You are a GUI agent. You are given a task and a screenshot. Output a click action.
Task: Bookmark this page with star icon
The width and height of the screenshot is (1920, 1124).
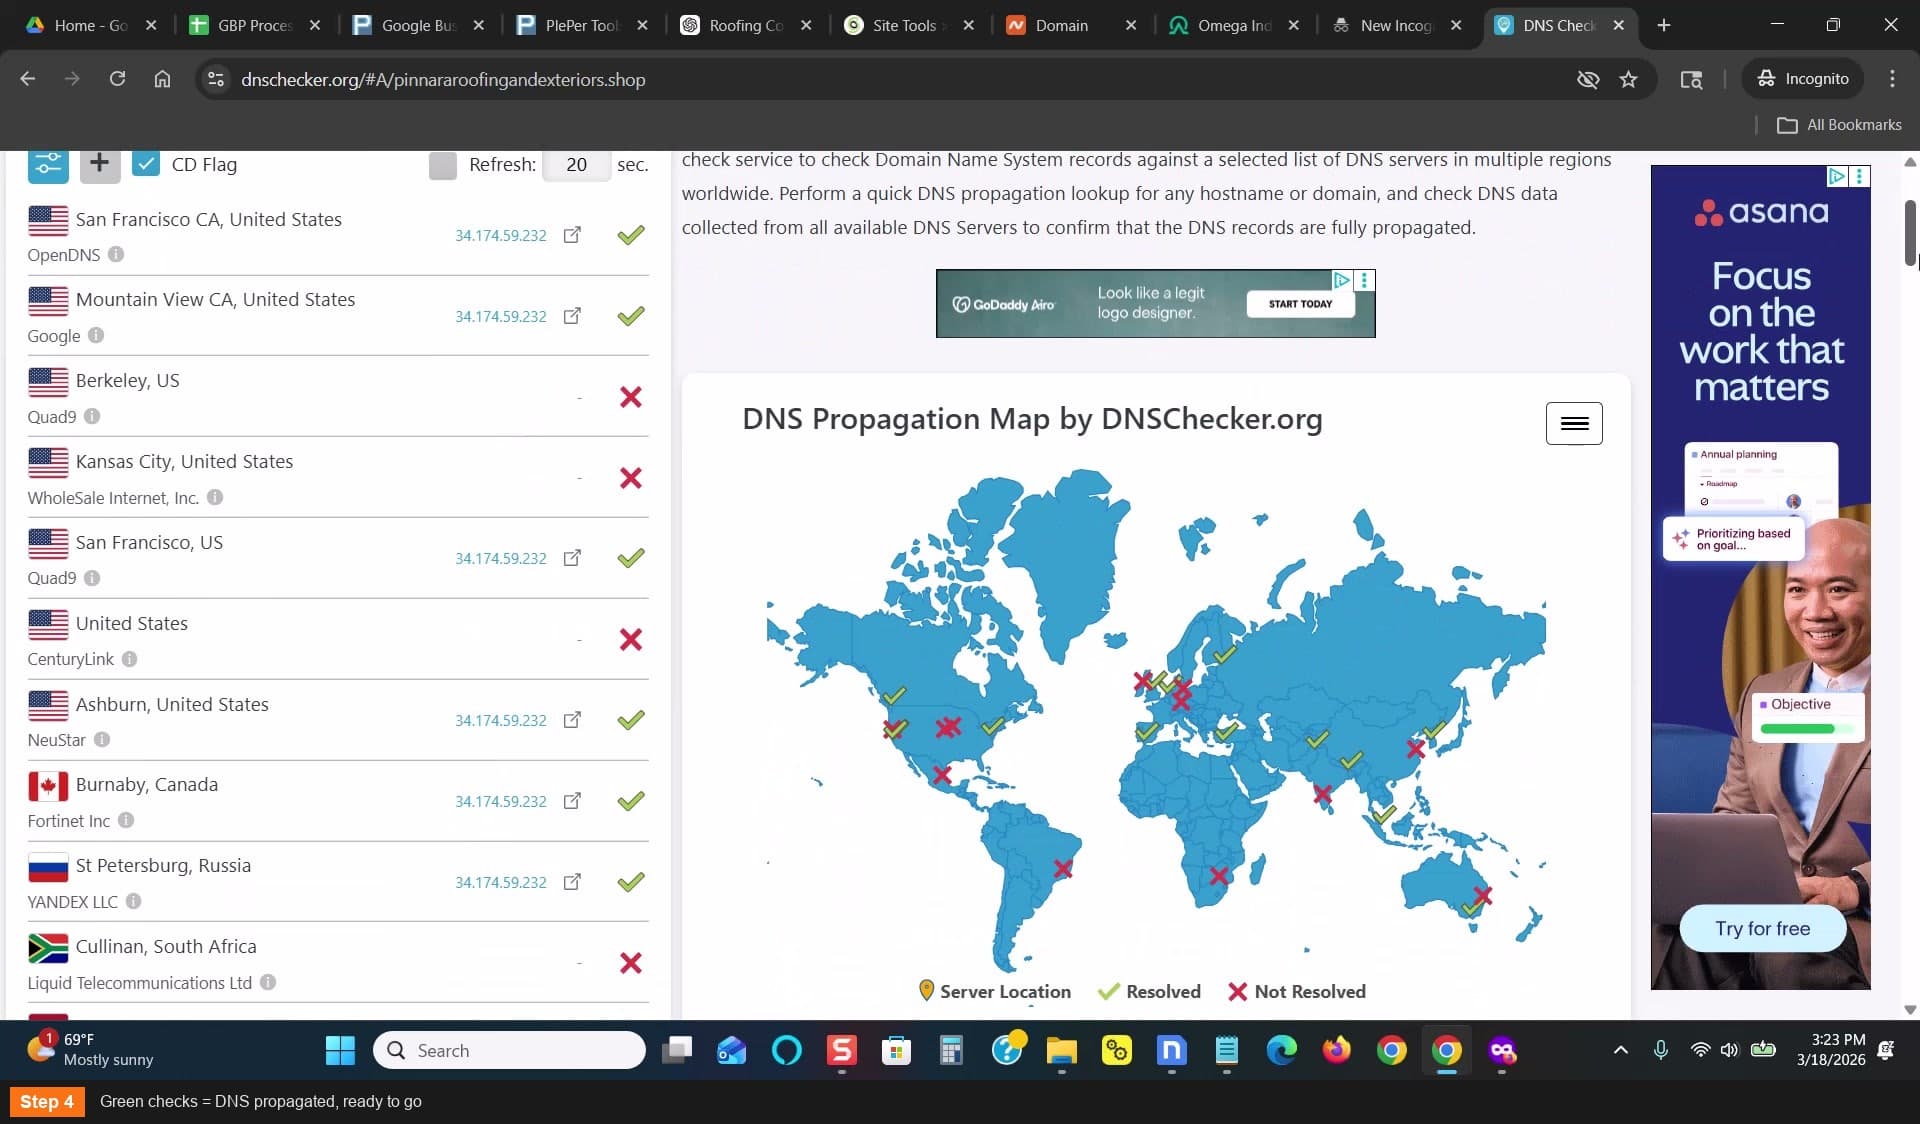(1628, 79)
